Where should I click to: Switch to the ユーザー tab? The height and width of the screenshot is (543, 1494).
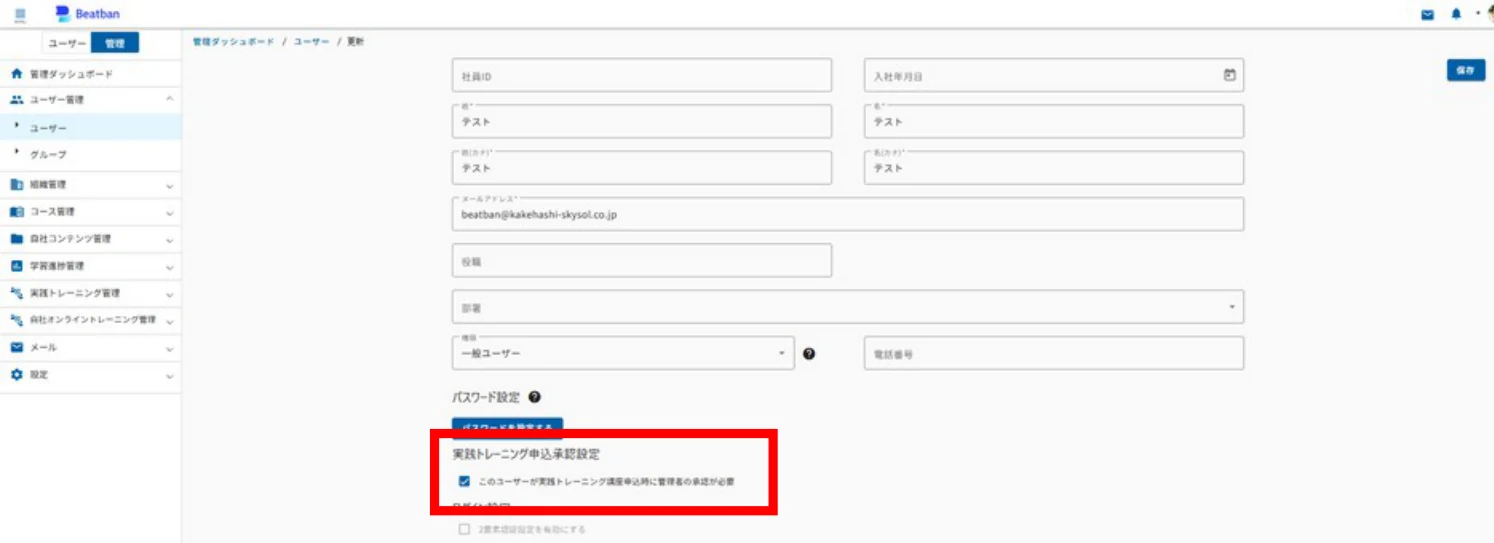pos(67,43)
